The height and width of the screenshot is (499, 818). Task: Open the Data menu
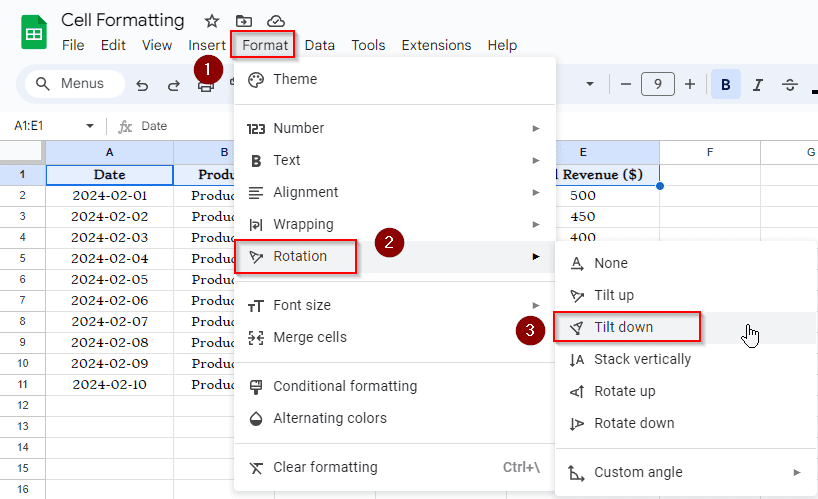(320, 45)
